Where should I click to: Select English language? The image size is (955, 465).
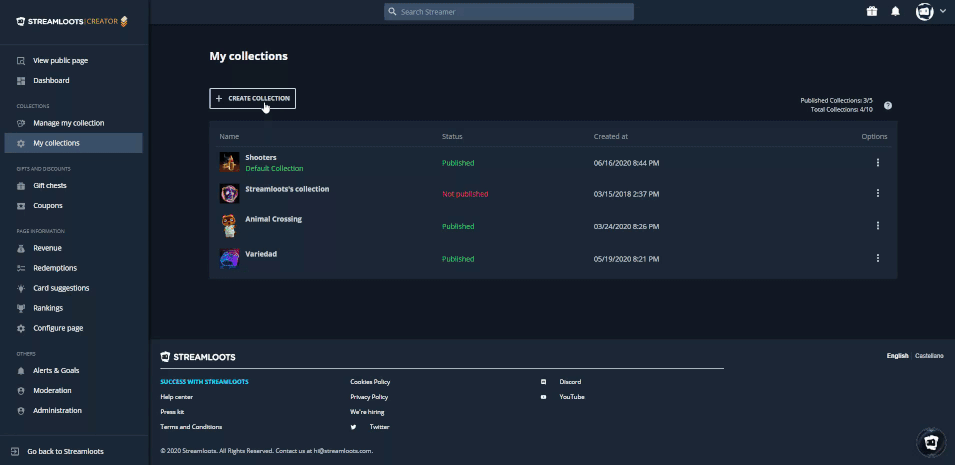(897, 356)
